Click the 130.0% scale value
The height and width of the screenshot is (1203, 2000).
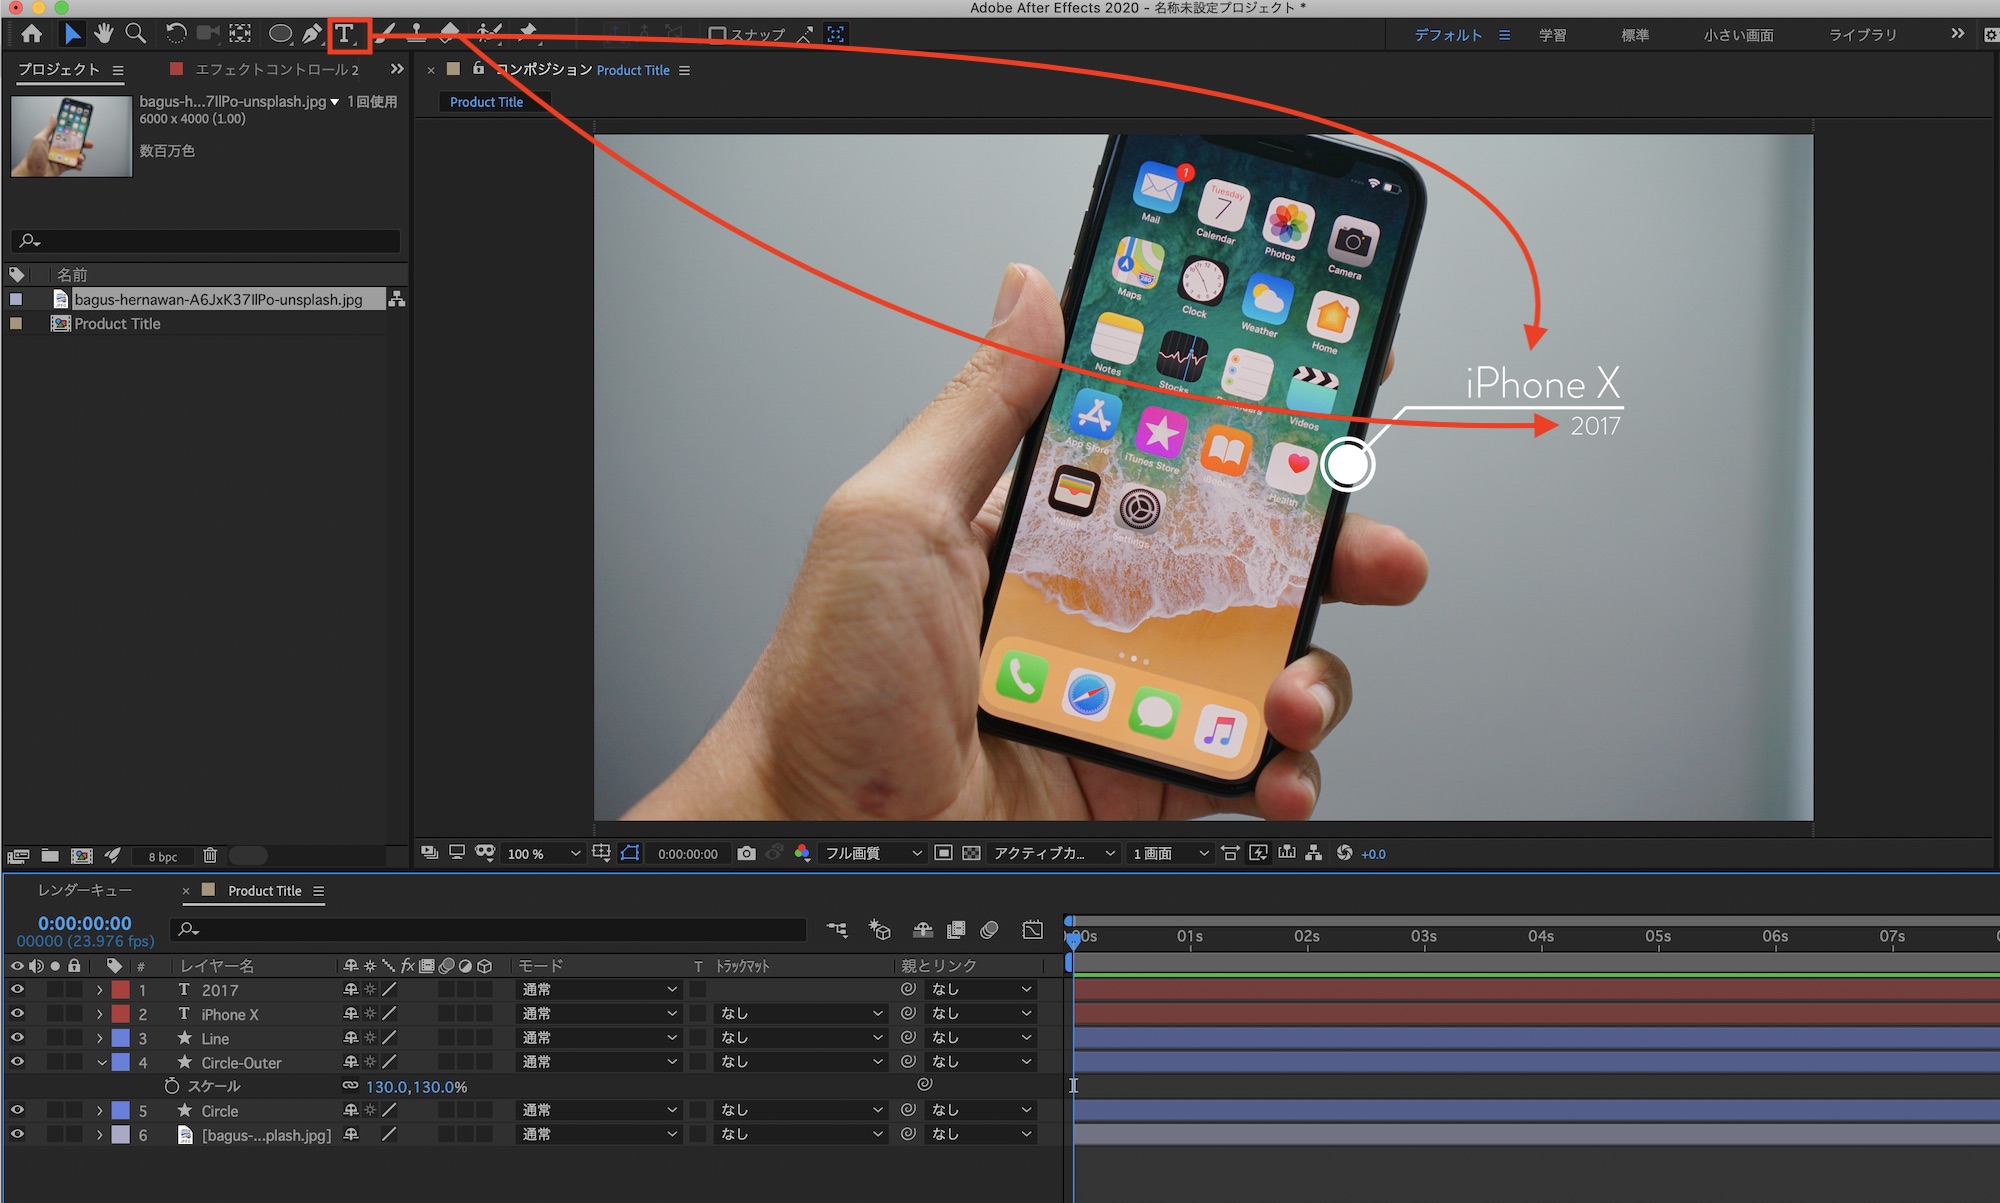click(416, 1087)
